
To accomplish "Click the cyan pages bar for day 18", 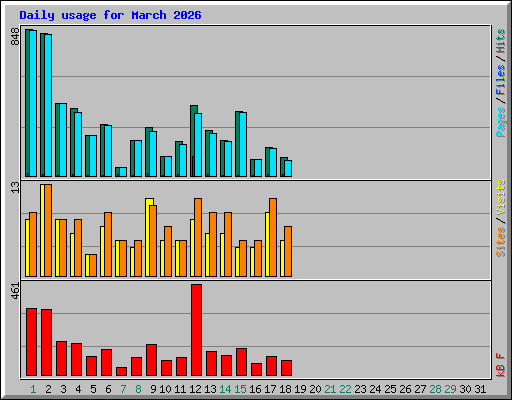I will (x=288, y=168).
